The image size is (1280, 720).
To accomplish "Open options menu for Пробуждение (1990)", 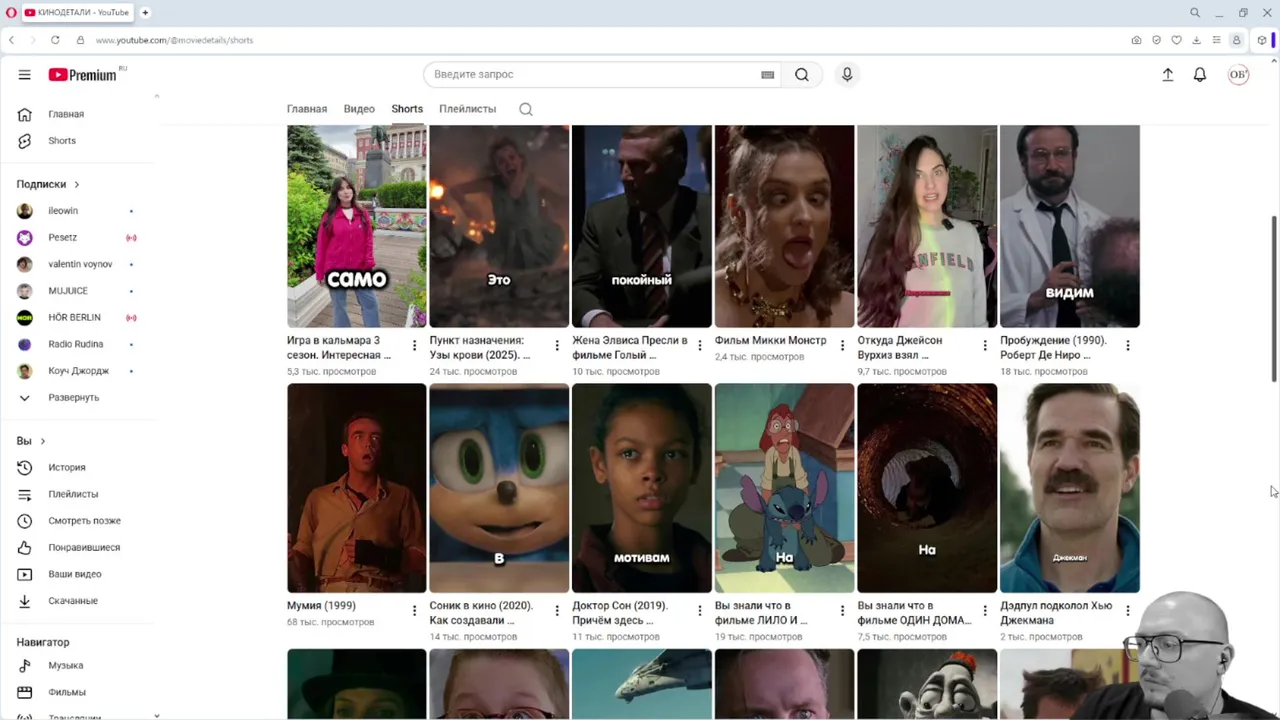I will click(x=1128, y=346).
